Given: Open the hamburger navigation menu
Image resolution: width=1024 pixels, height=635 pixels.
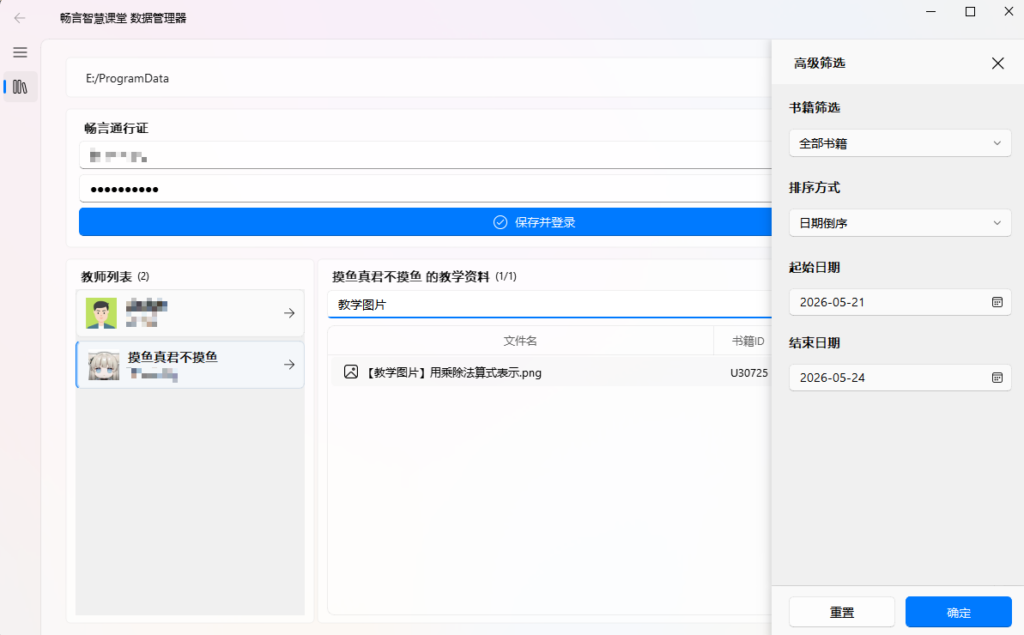Looking at the screenshot, I should click(x=20, y=52).
